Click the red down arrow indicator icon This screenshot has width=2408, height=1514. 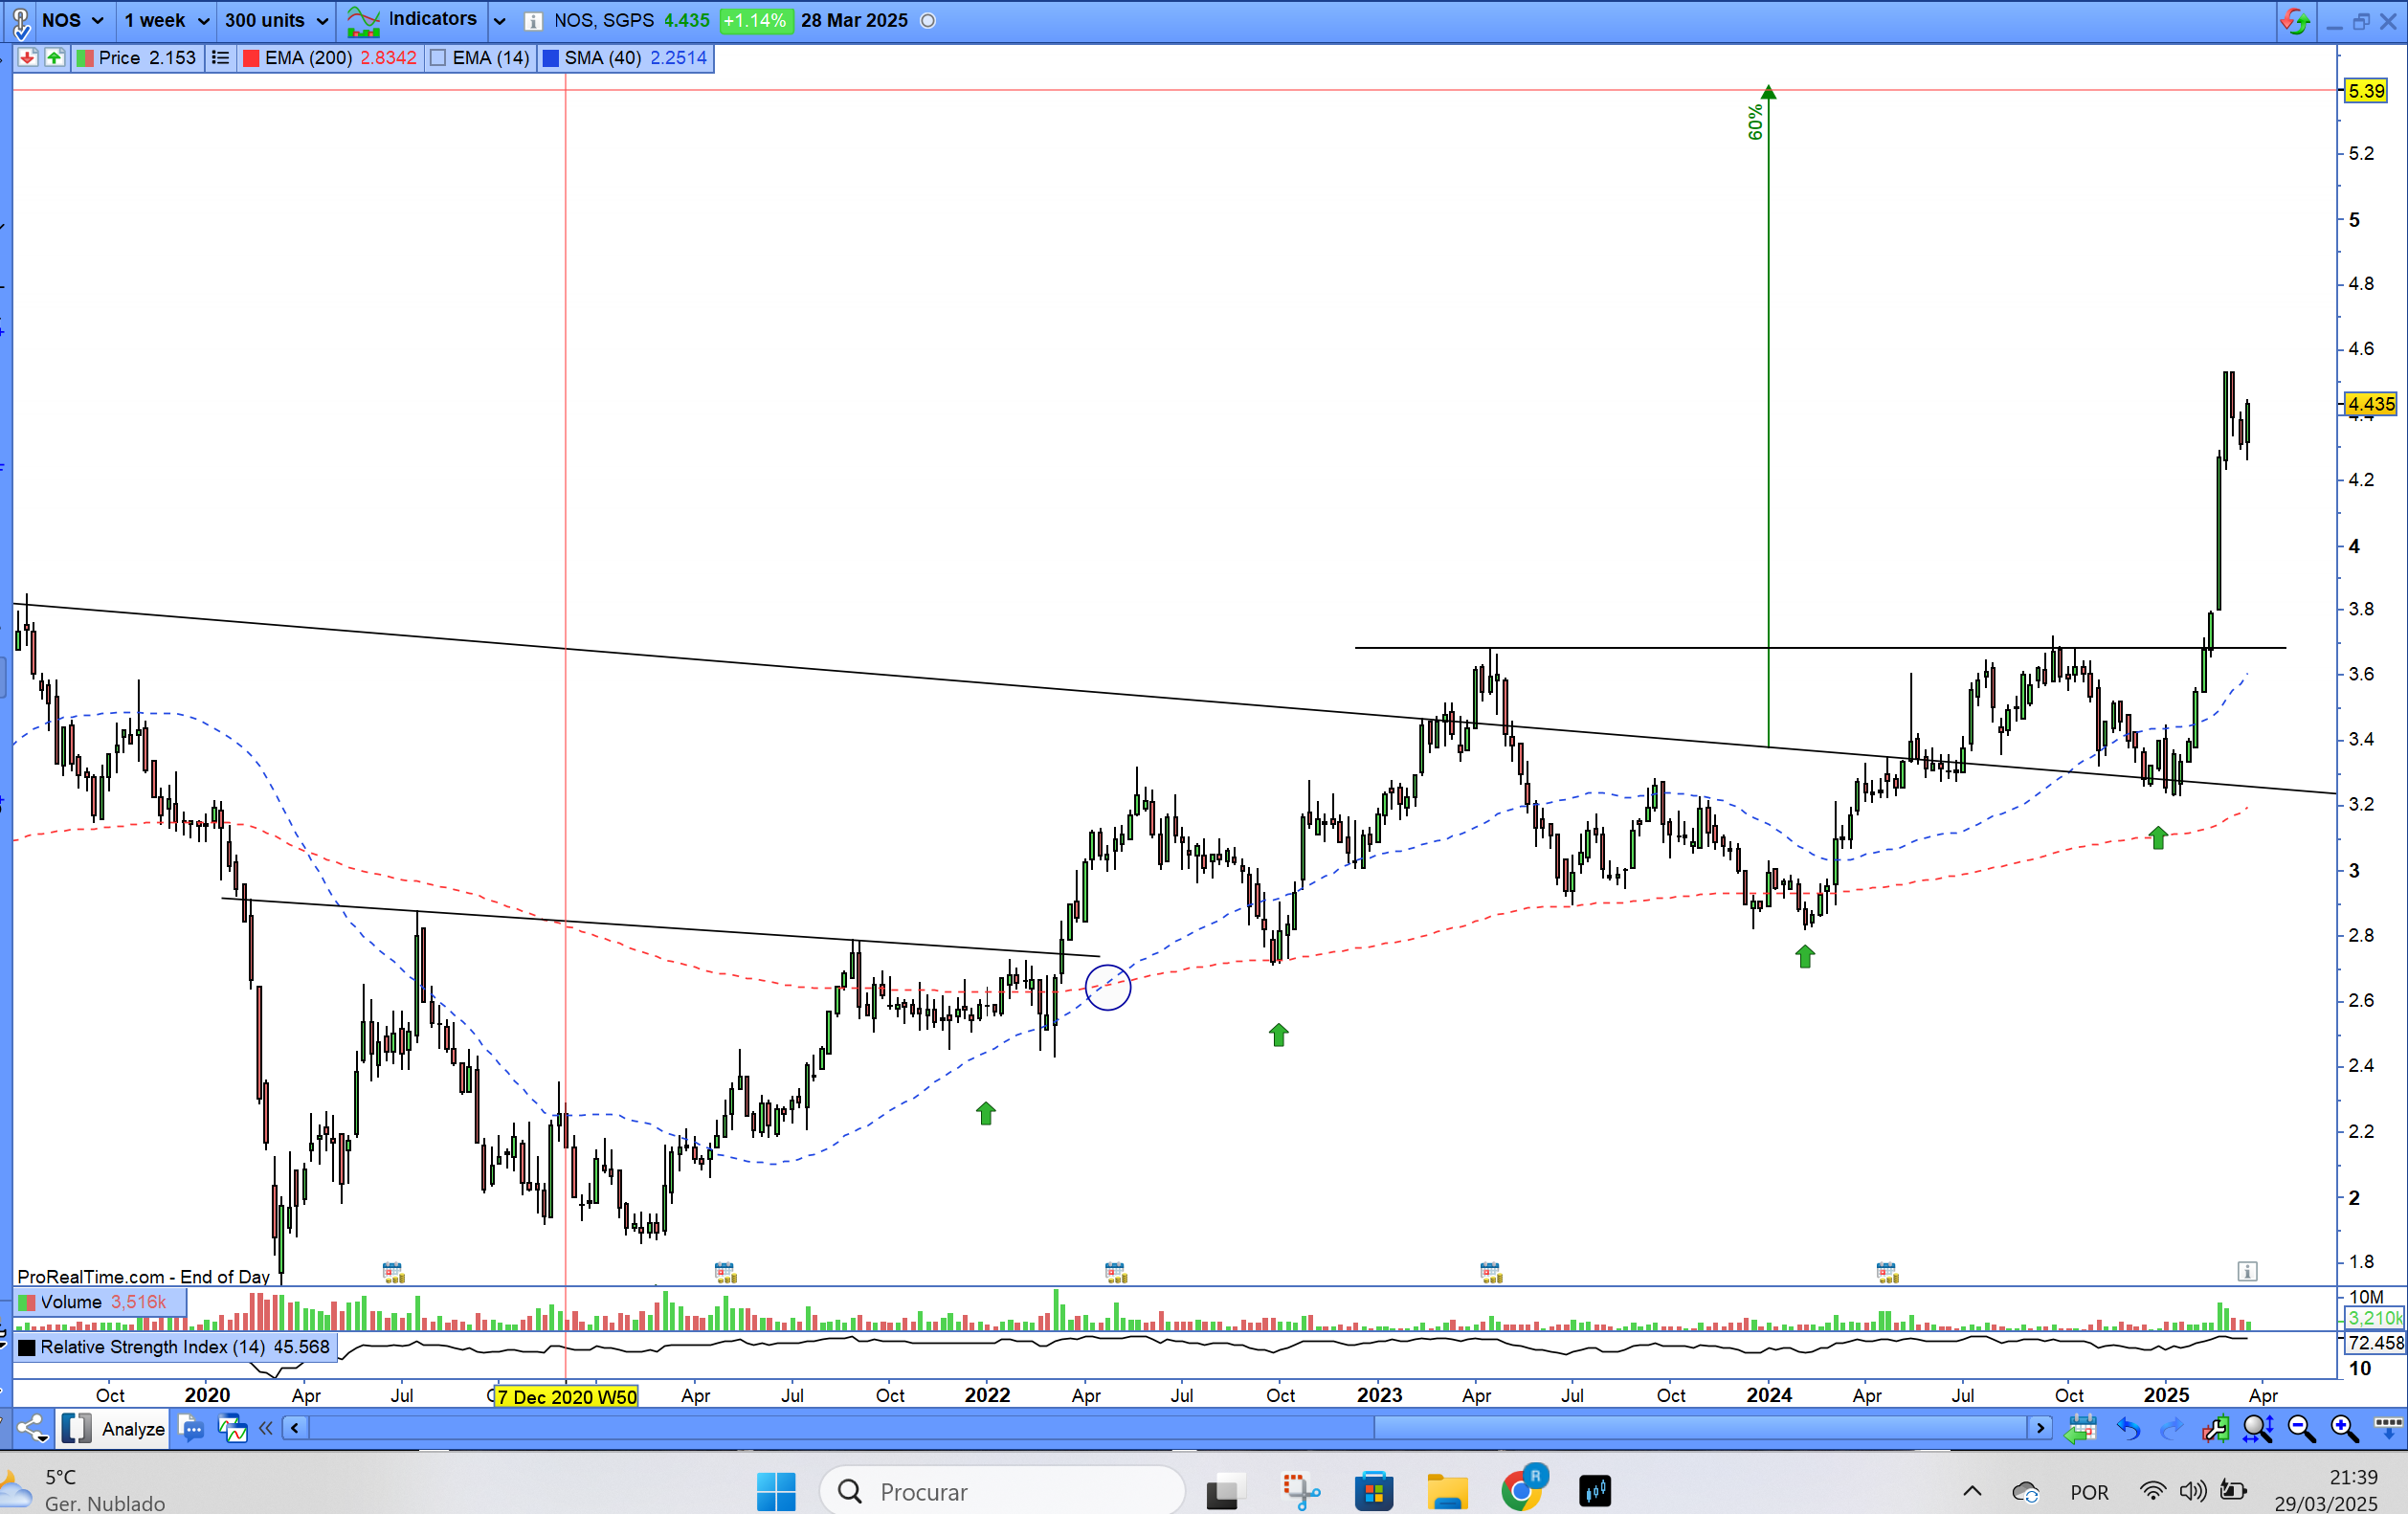coord(28,58)
